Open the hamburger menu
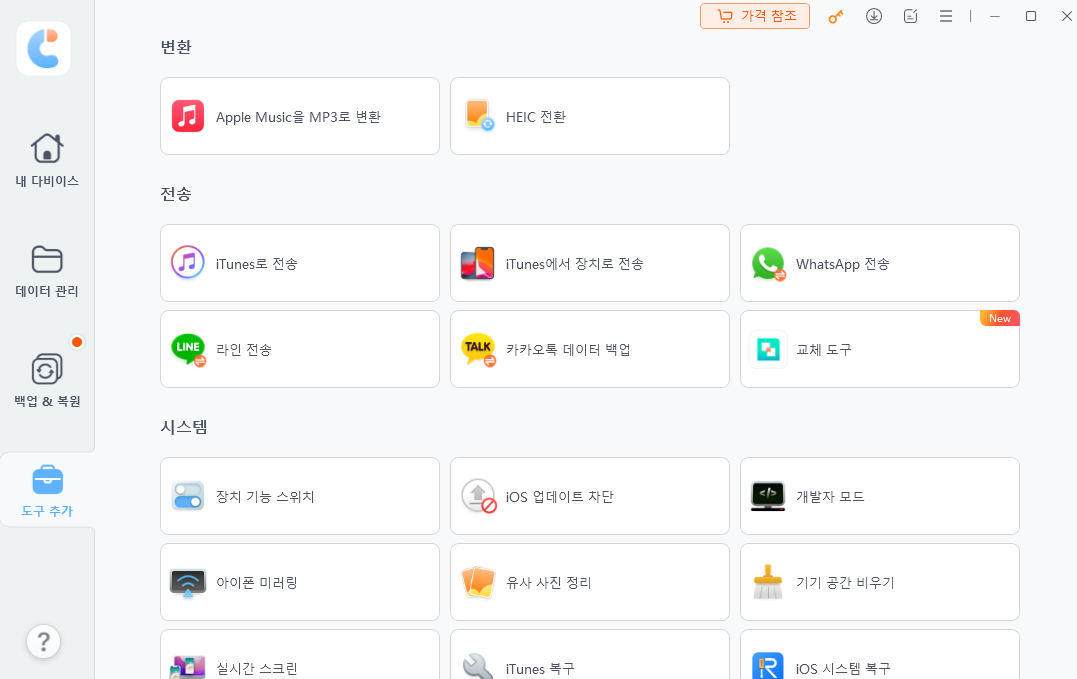Image resolution: width=1077 pixels, height=679 pixels. pos(946,16)
